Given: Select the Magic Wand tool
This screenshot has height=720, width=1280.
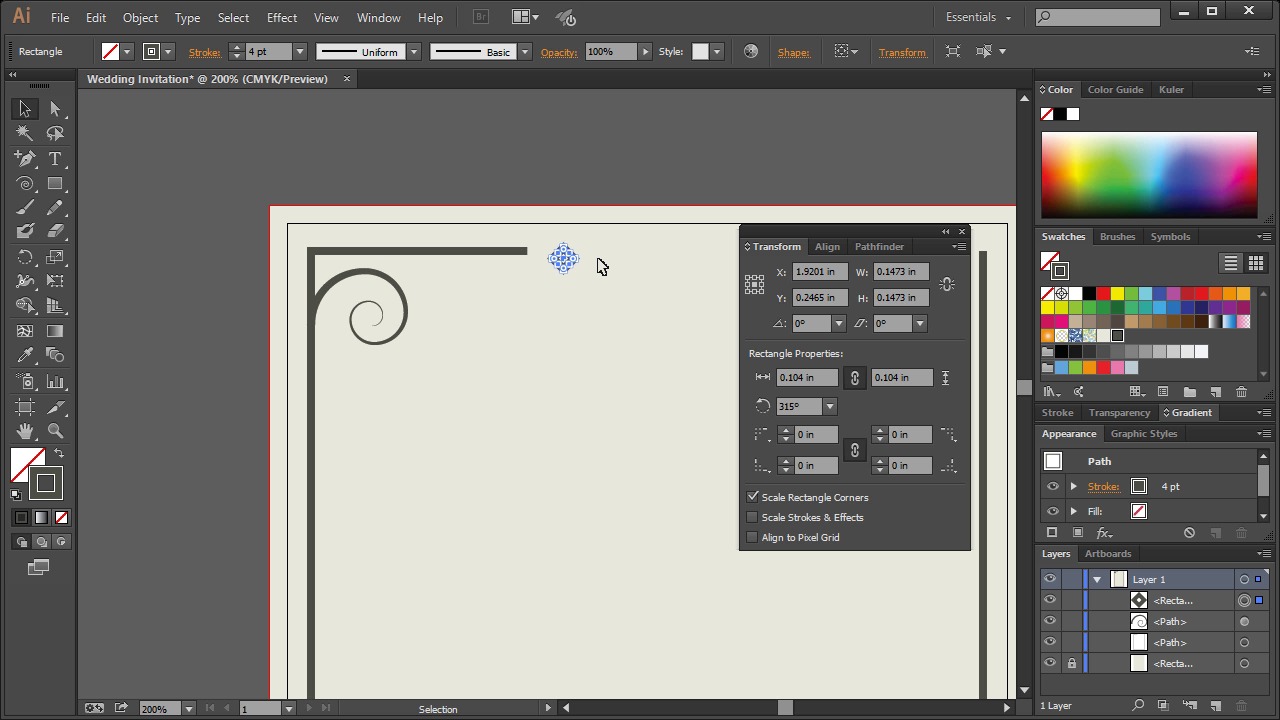Looking at the screenshot, I should point(25,134).
